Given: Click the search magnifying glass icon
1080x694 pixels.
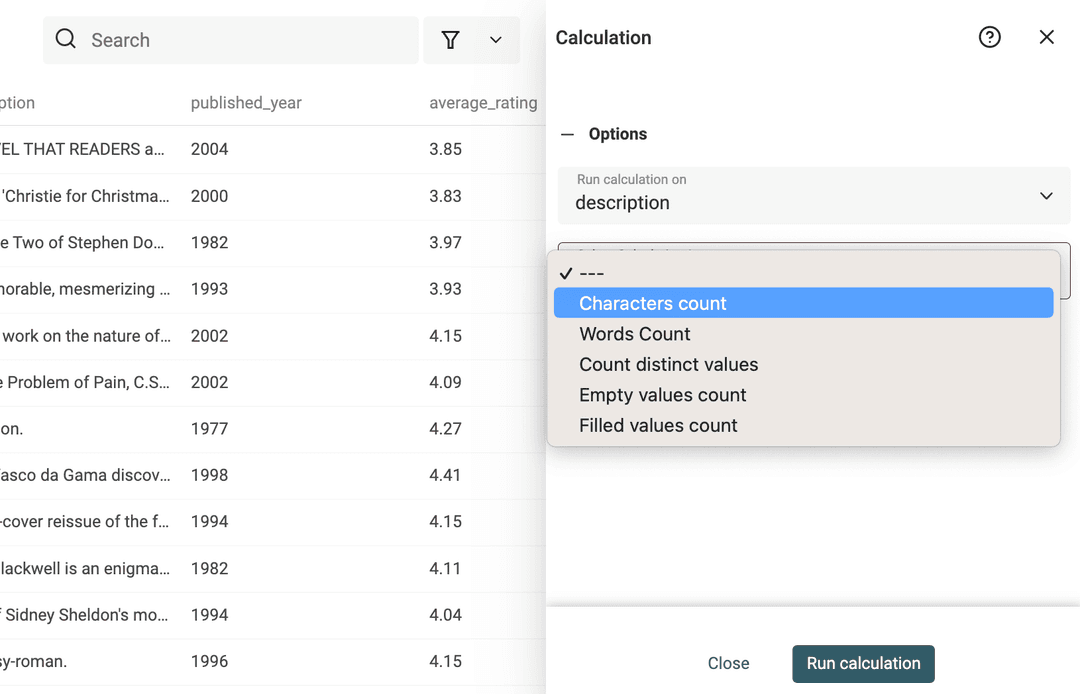Looking at the screenshot, I should 65,39.
